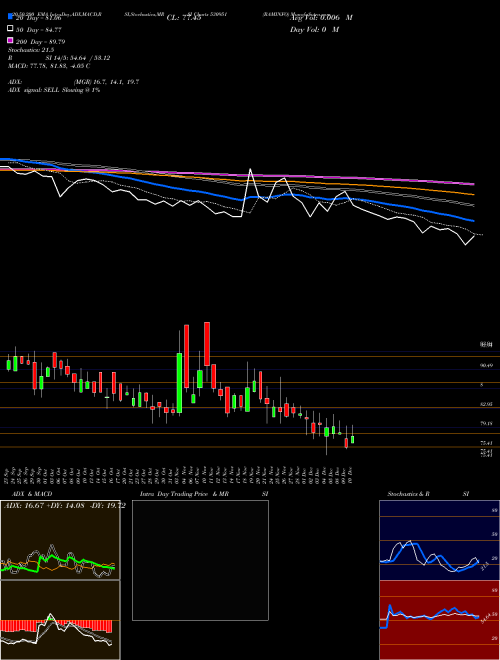Click the MACD values line in header
This screenshot has height=660, width=500.
[49, 66]
